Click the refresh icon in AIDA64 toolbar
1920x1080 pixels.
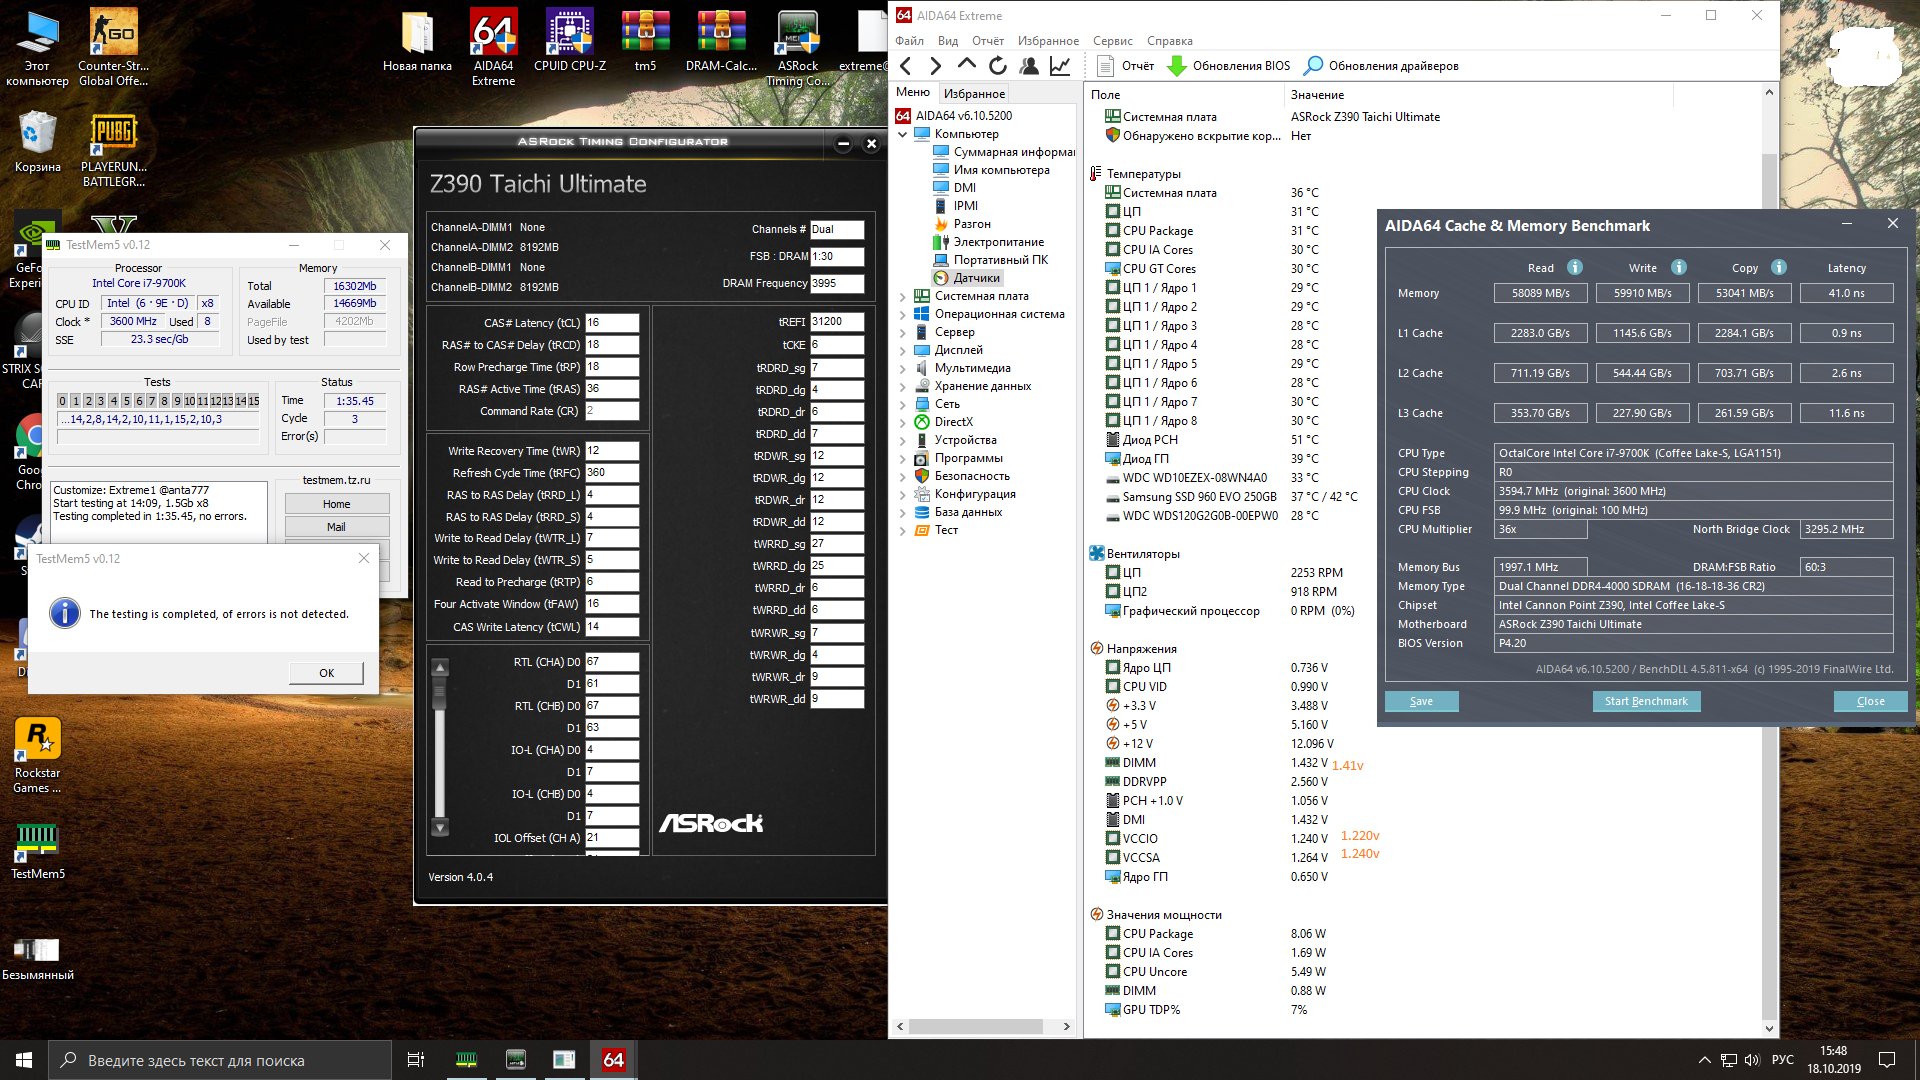click(998, 66)
